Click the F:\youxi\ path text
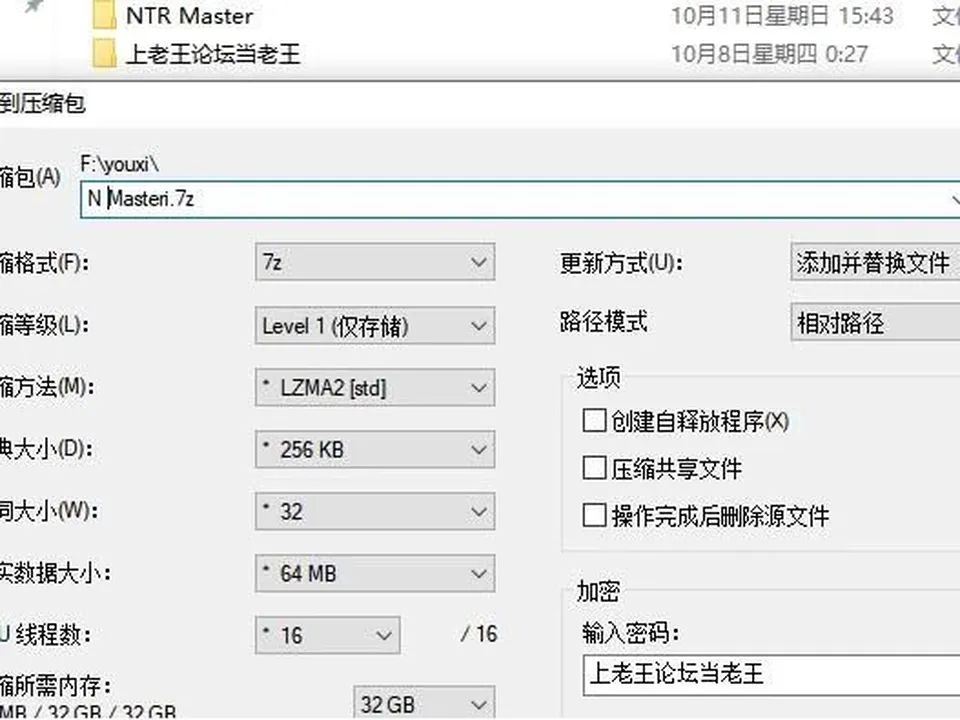 coord(119,164)
